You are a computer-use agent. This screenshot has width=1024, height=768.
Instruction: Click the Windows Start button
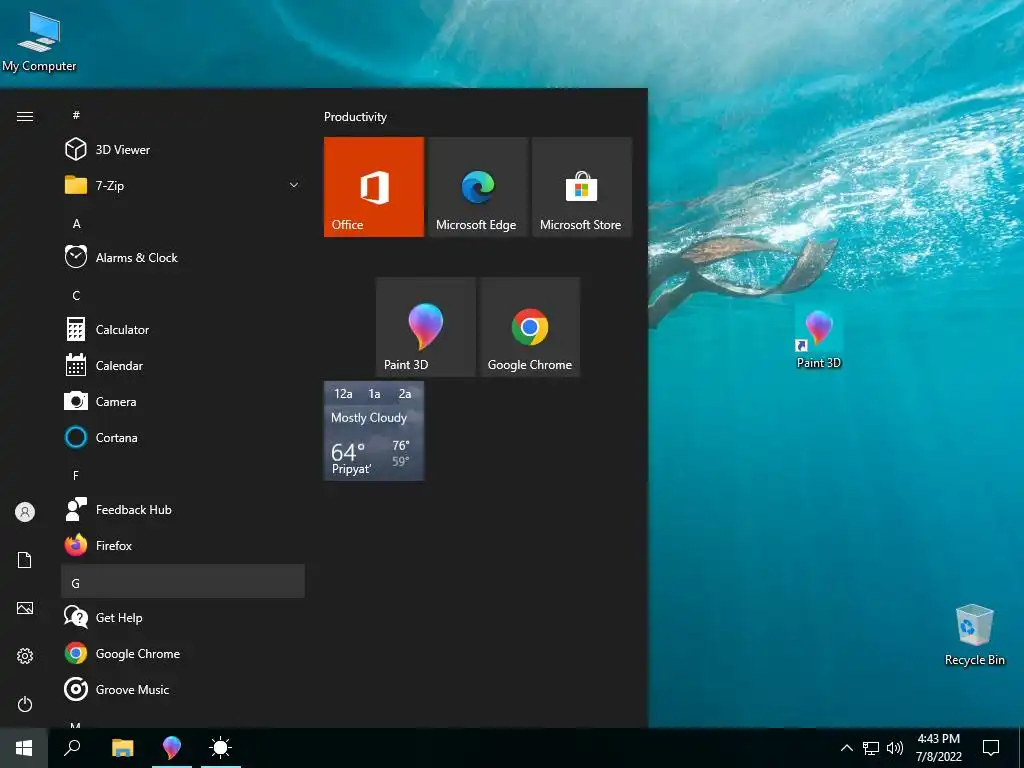click(x=24, y=748)
